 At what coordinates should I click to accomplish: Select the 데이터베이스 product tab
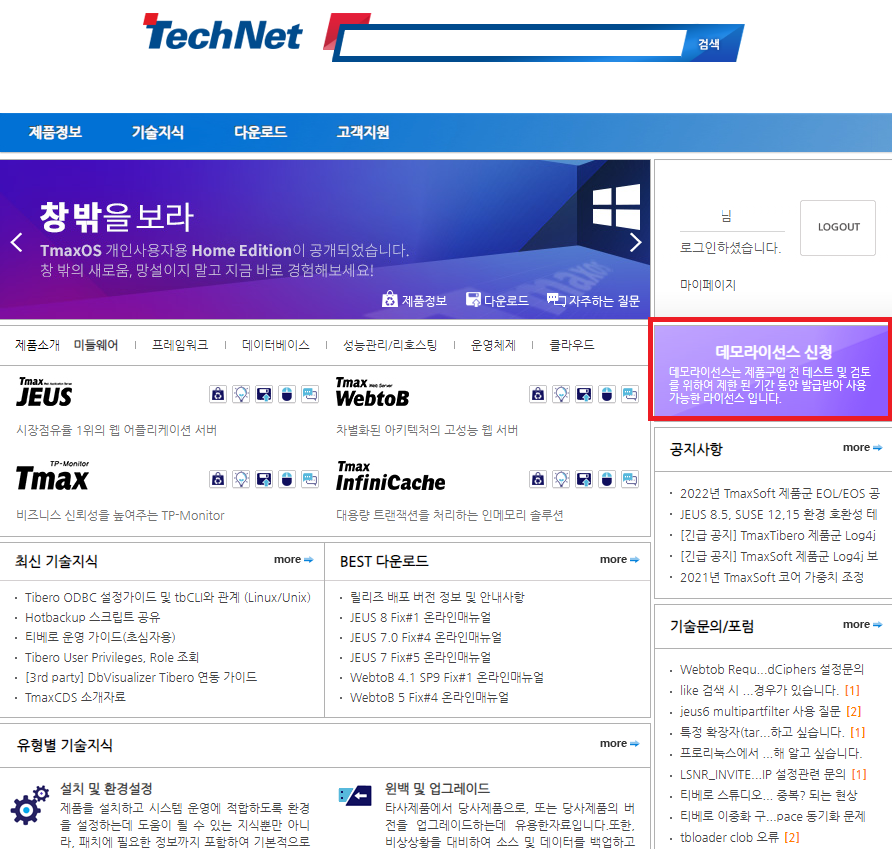[x=275, y=345]
